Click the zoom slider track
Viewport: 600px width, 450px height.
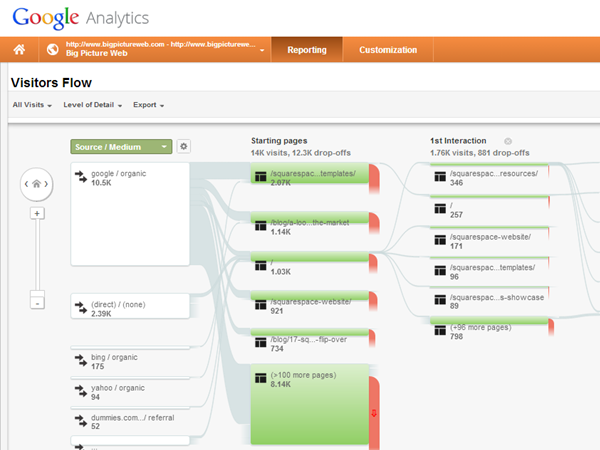pyautogui.click(x=37, y=254)
